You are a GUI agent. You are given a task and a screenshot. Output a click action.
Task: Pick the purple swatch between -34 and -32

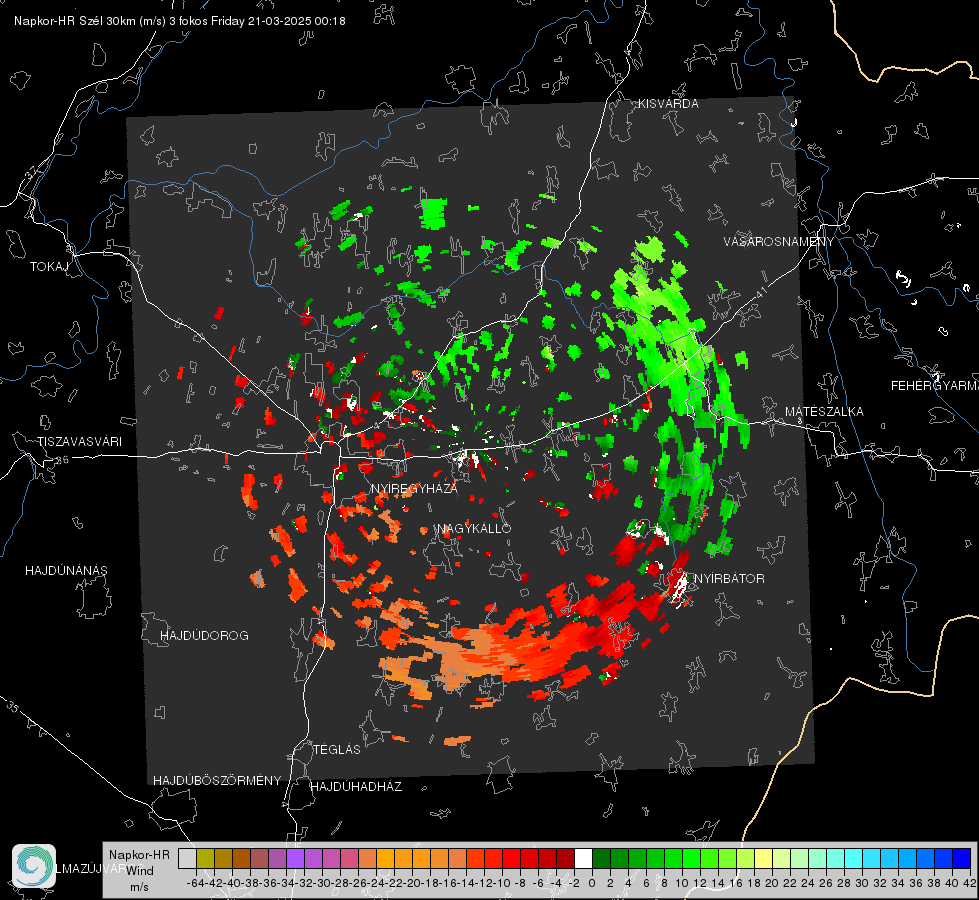(x=295, y=858)
